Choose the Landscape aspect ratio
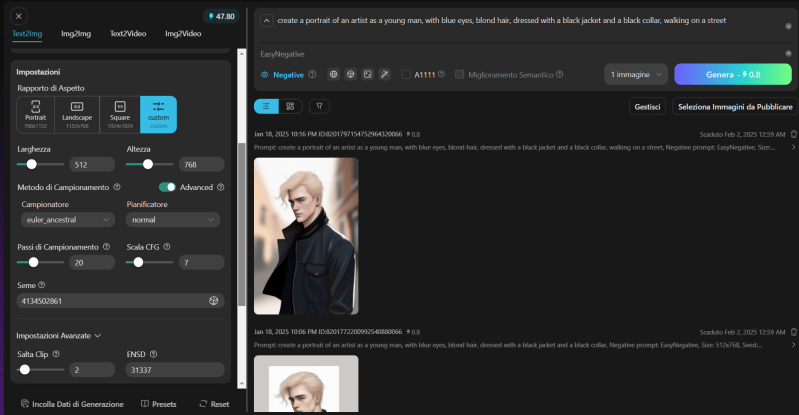Viewport: 799px width, 415px height. pos(78,114)
